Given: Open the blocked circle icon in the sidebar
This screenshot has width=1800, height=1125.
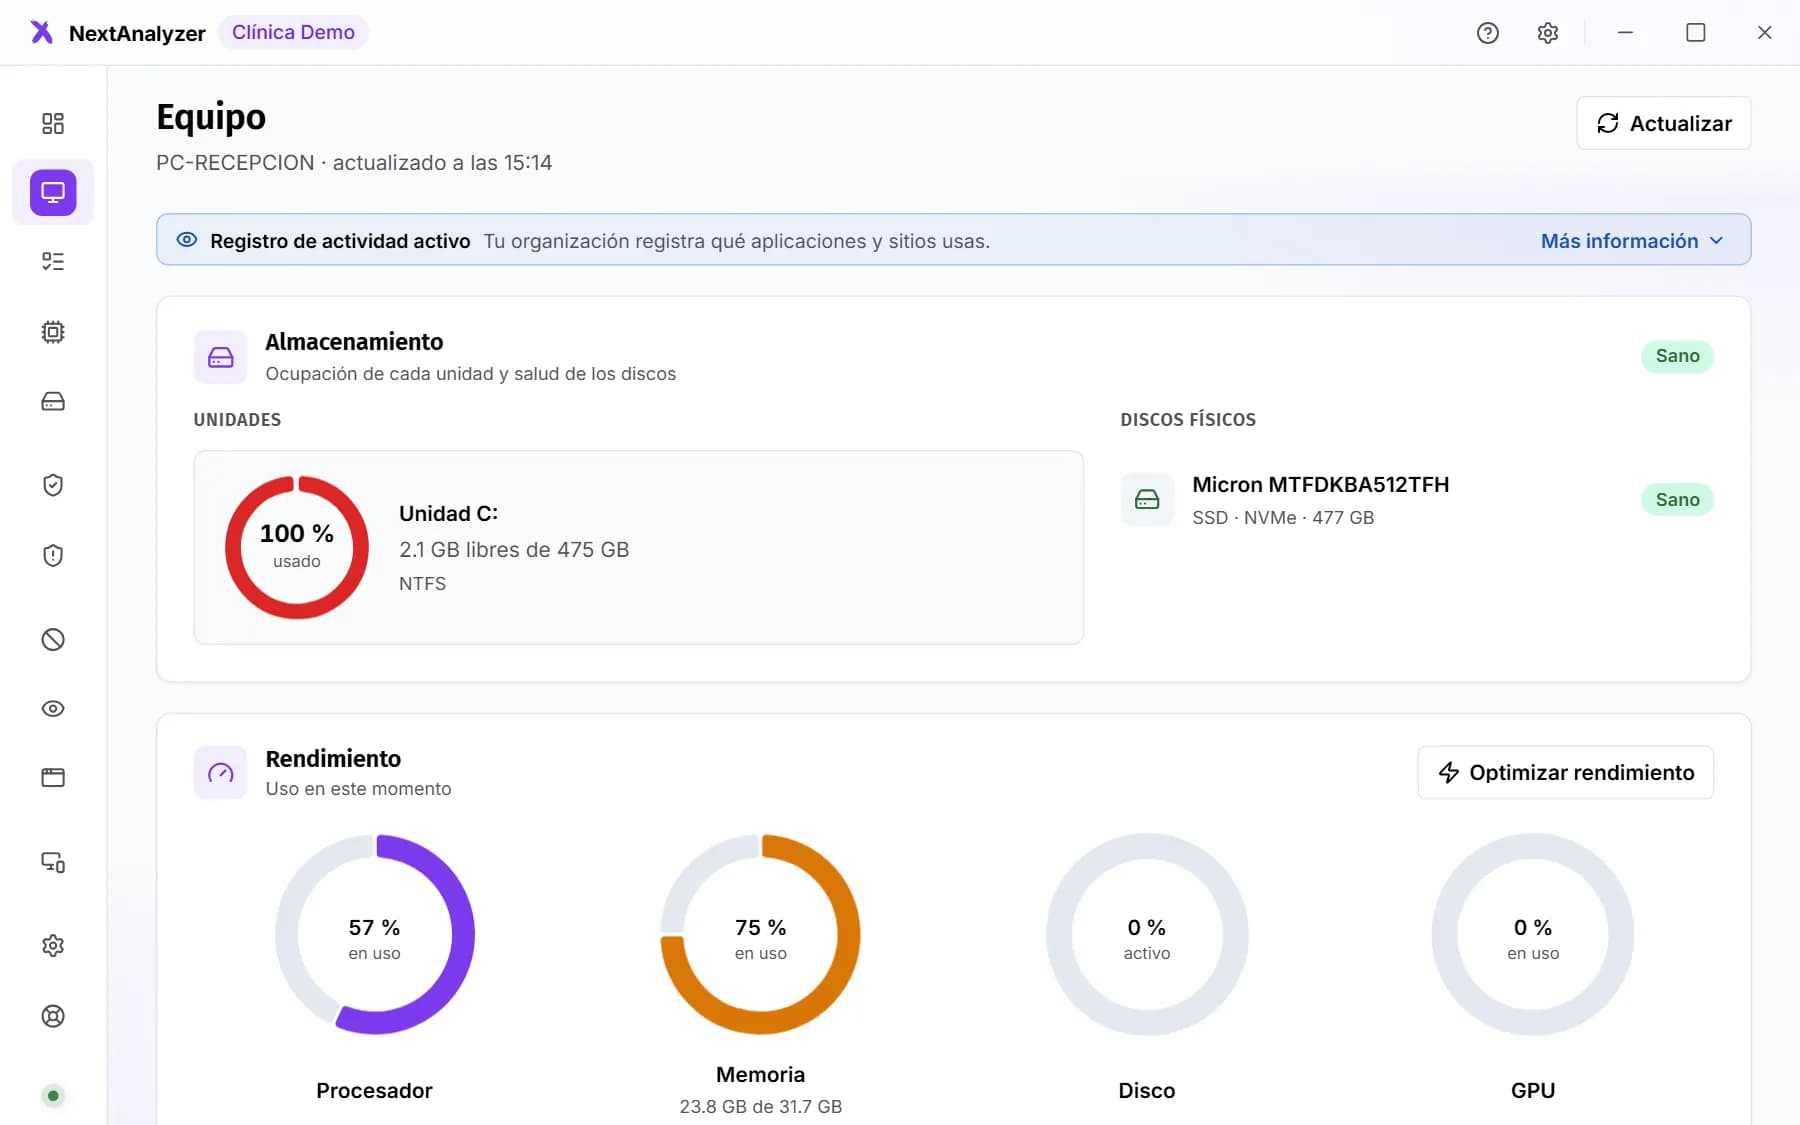Looking at the screenshot, I should tap(53, 640).
